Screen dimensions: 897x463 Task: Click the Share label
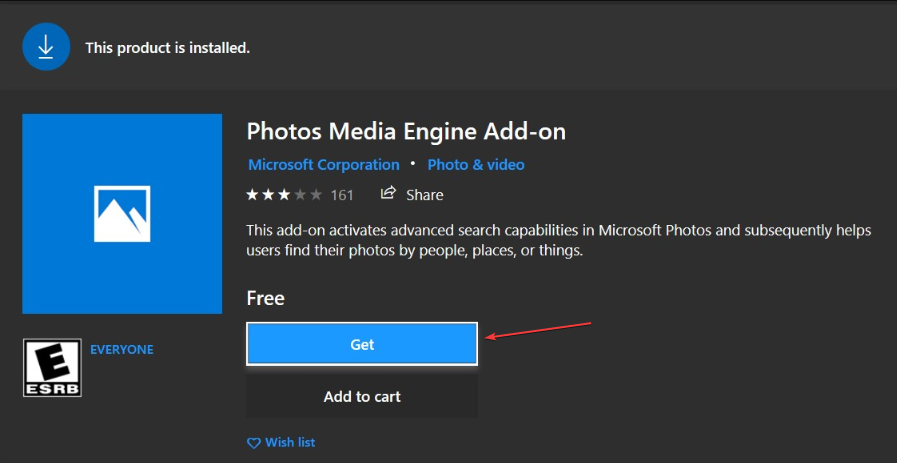[424, 195]
